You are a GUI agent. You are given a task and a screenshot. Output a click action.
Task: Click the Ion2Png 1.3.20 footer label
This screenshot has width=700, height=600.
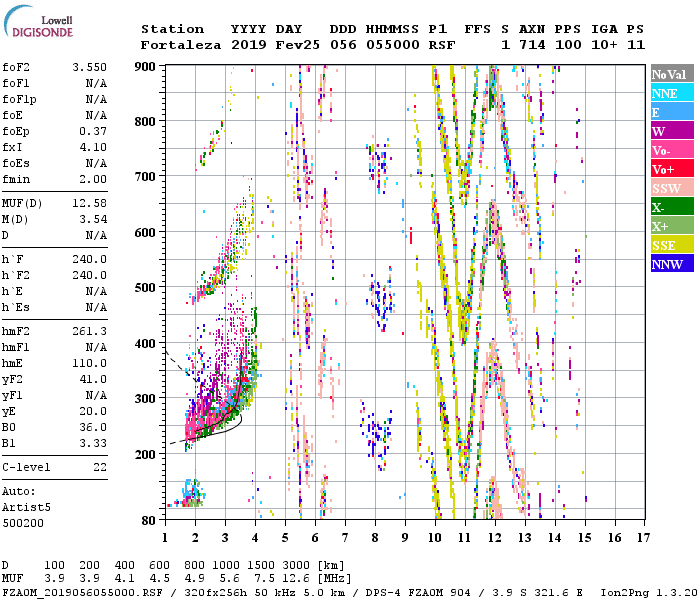point(649,593)
